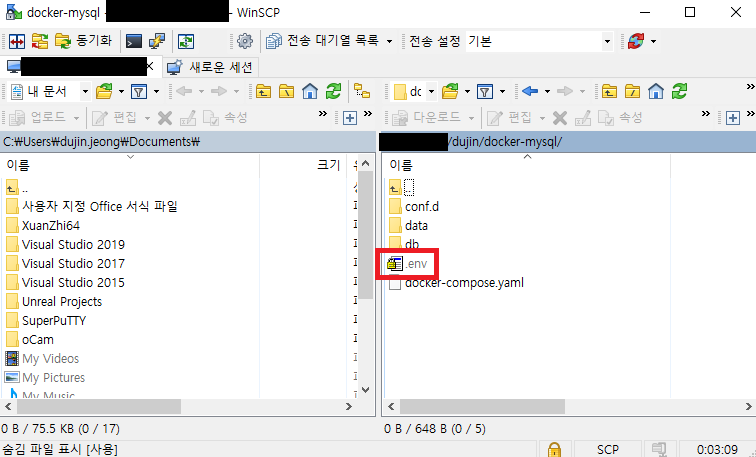Expand 전송 대기열 목록 dropdown arrow
756x457 pixels.
point(389,41)
